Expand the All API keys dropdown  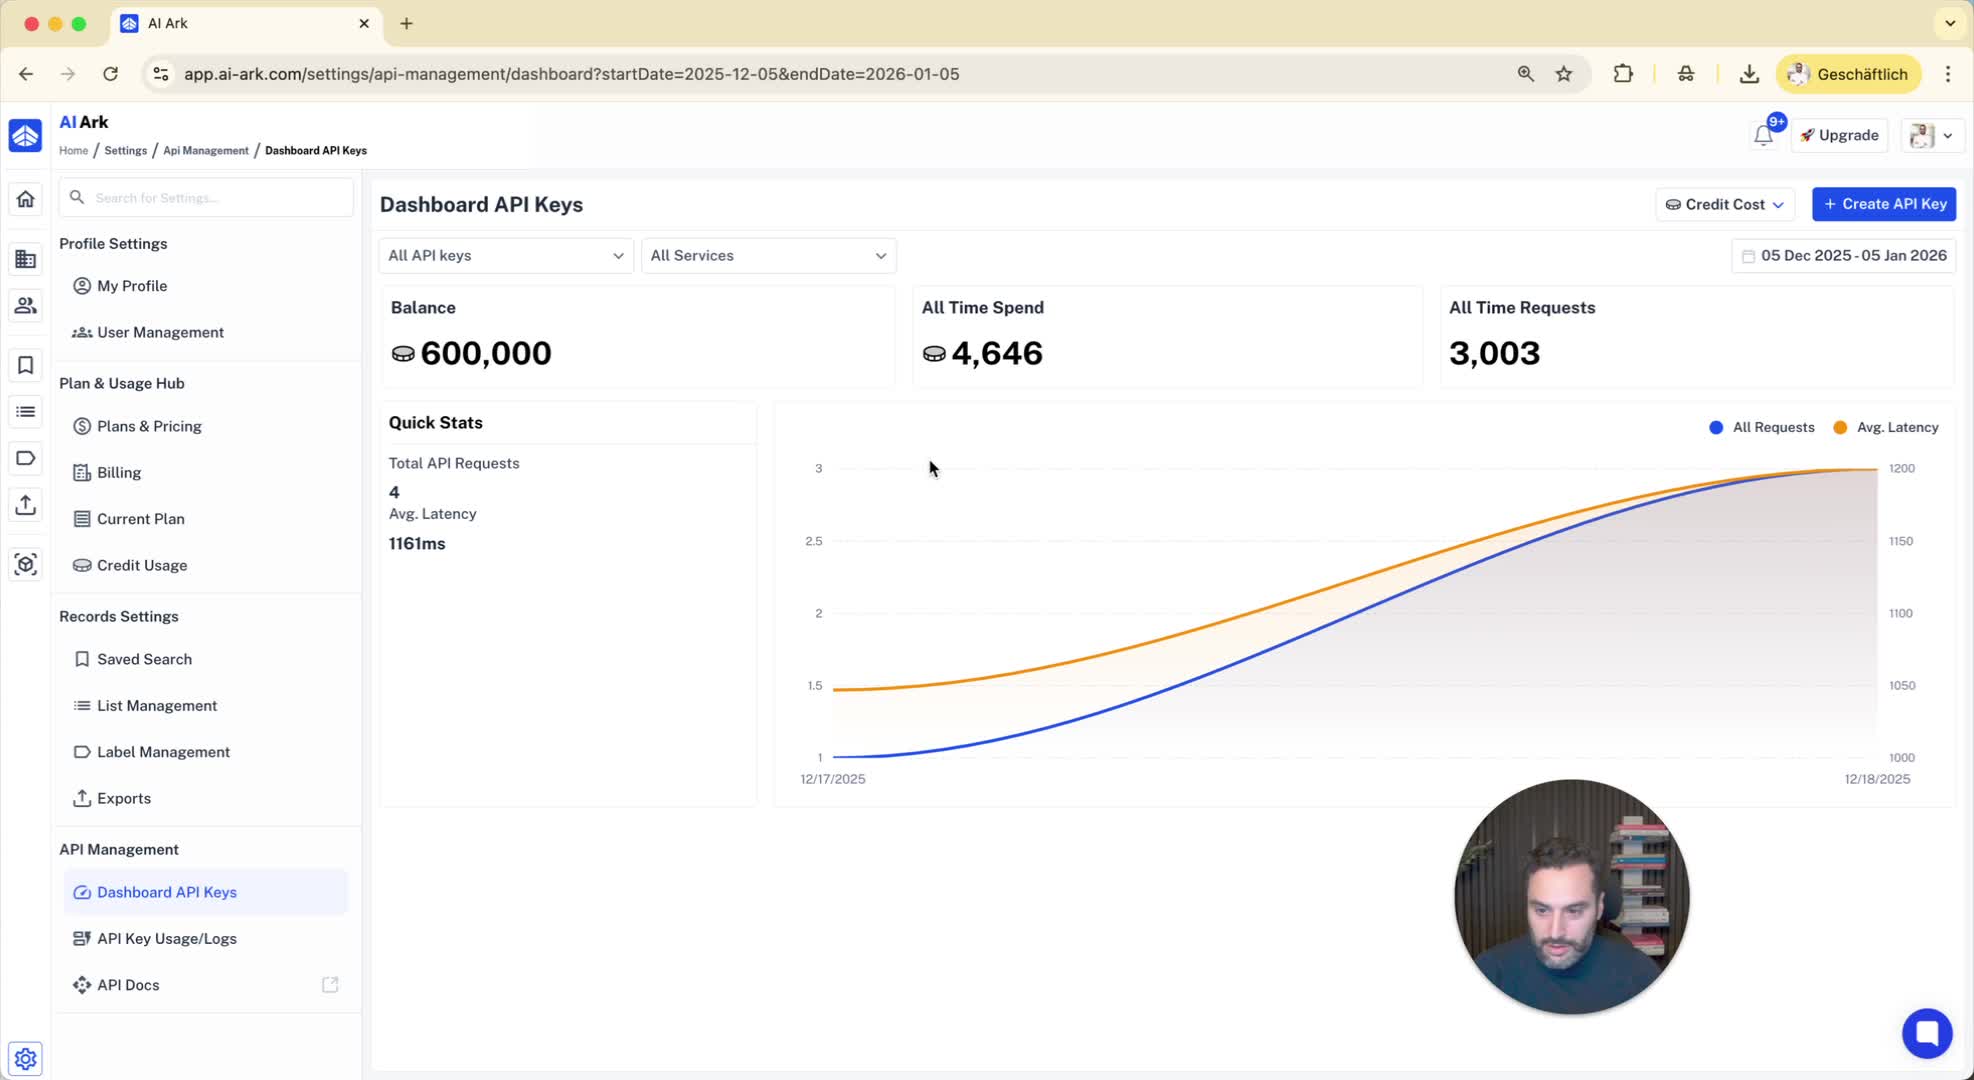(x=505, y=256)
